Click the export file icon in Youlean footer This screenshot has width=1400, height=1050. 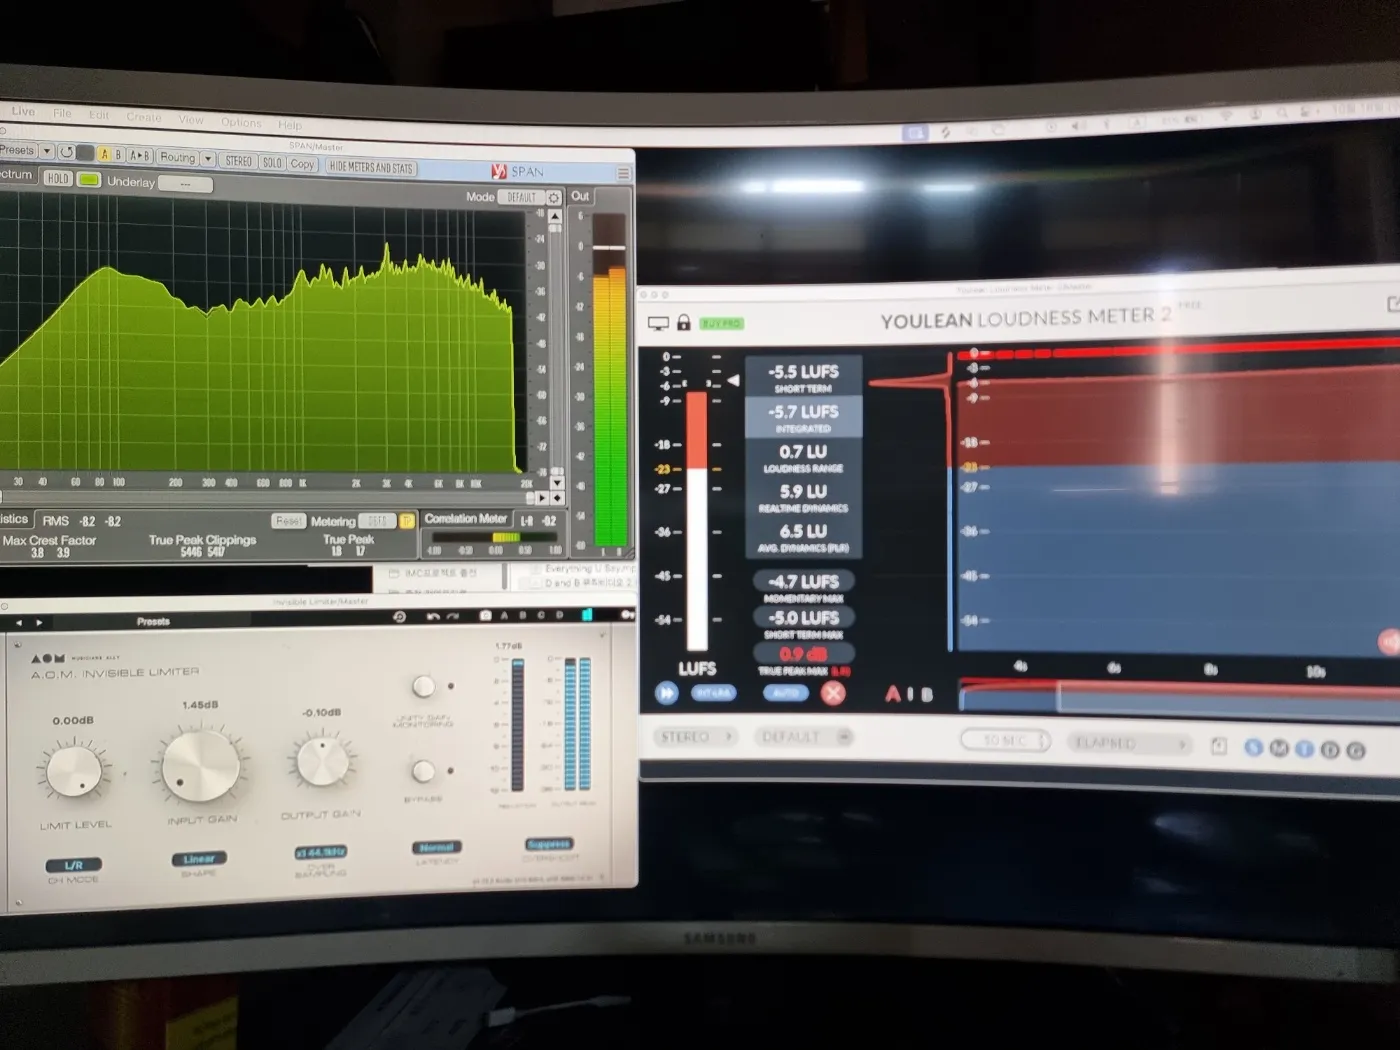[x=1218, y=746]
